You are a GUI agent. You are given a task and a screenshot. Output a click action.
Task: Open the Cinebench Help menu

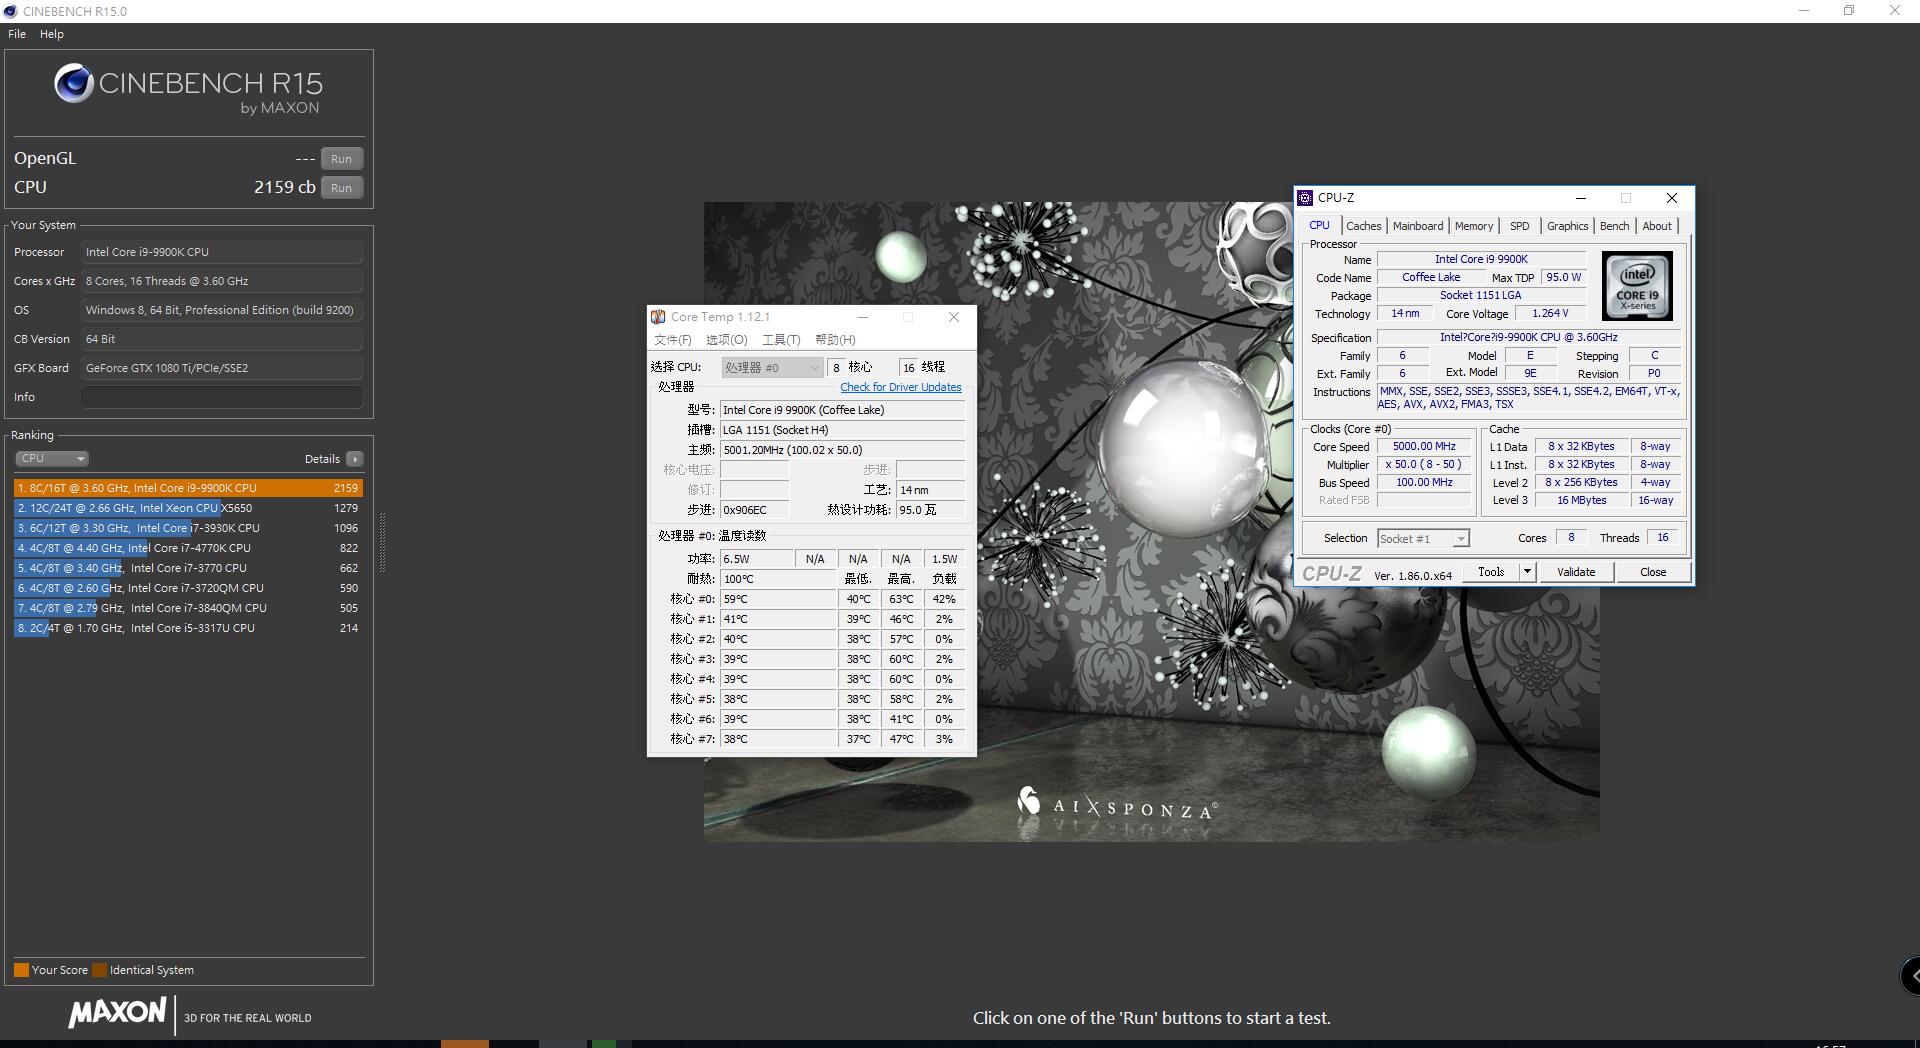[x=52, y=34]
